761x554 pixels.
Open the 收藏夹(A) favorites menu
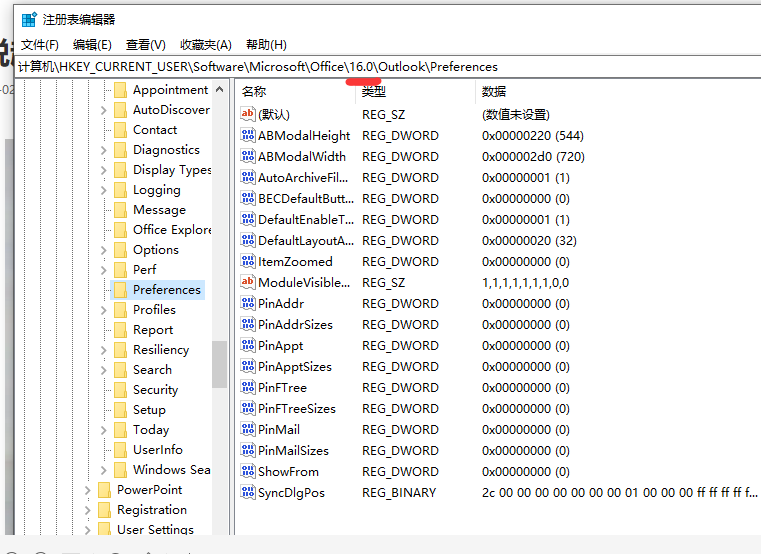(x=205, y=44)
